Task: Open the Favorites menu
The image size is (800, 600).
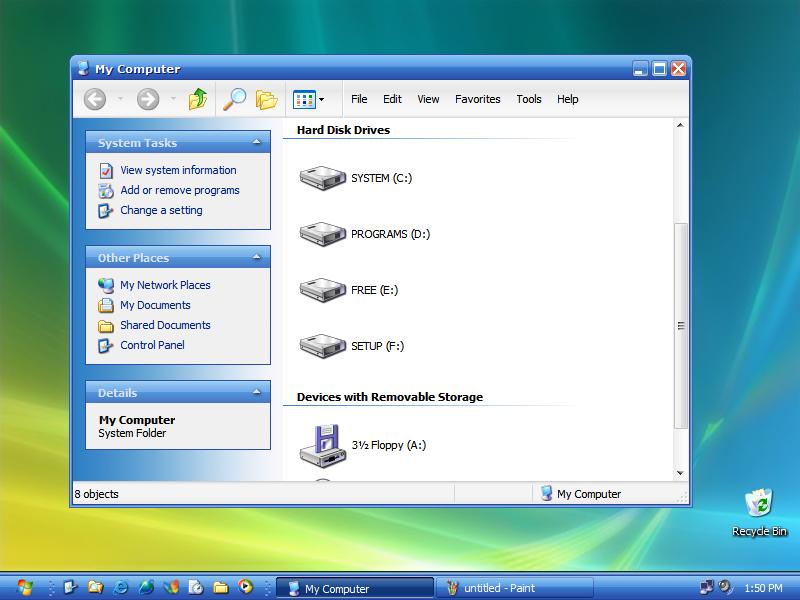Action: click(x=478, y=99)
